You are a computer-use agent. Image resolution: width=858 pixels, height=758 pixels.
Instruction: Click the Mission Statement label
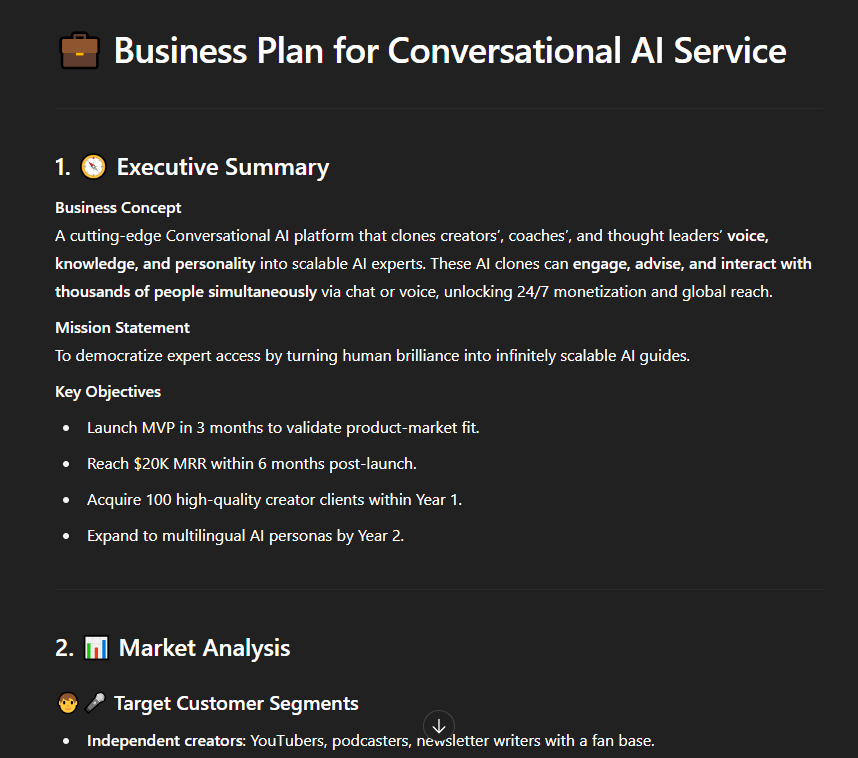tap(123, 328)
